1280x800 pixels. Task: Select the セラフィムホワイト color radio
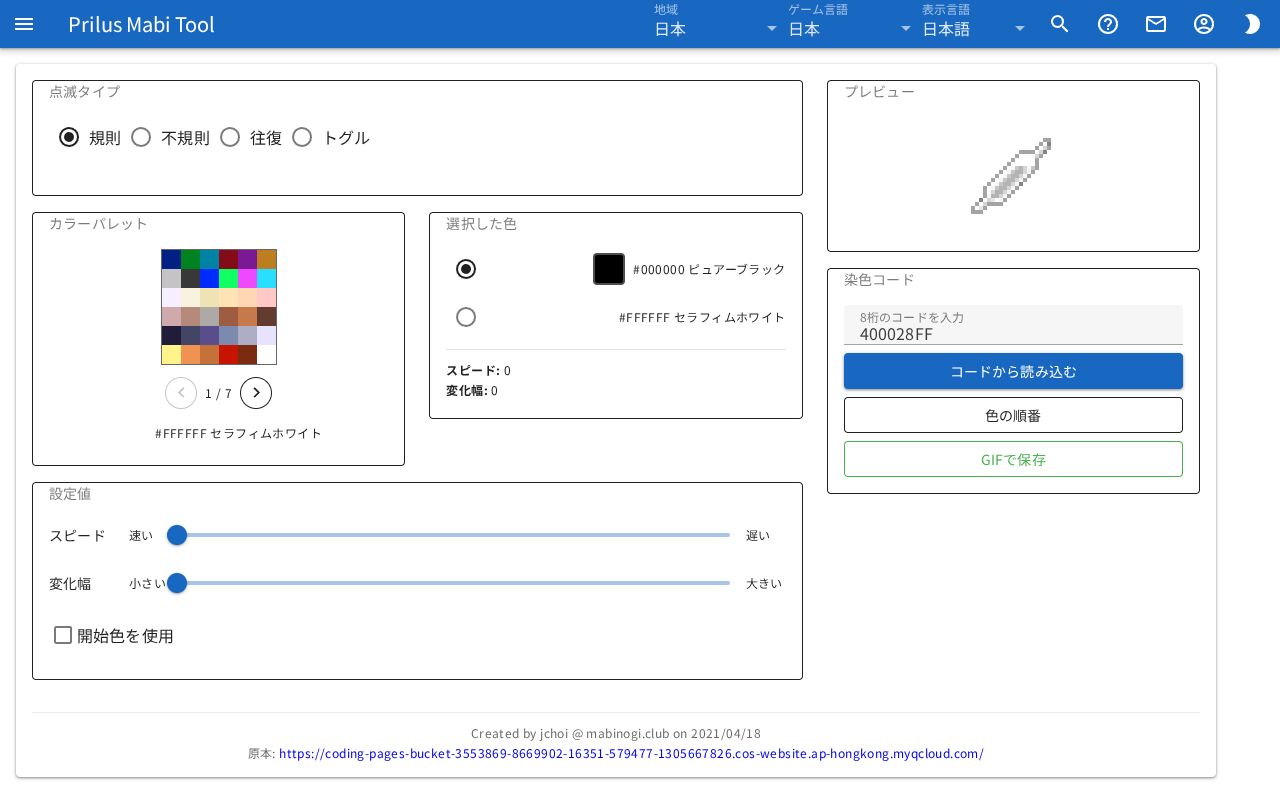click(x=466, y=317)
